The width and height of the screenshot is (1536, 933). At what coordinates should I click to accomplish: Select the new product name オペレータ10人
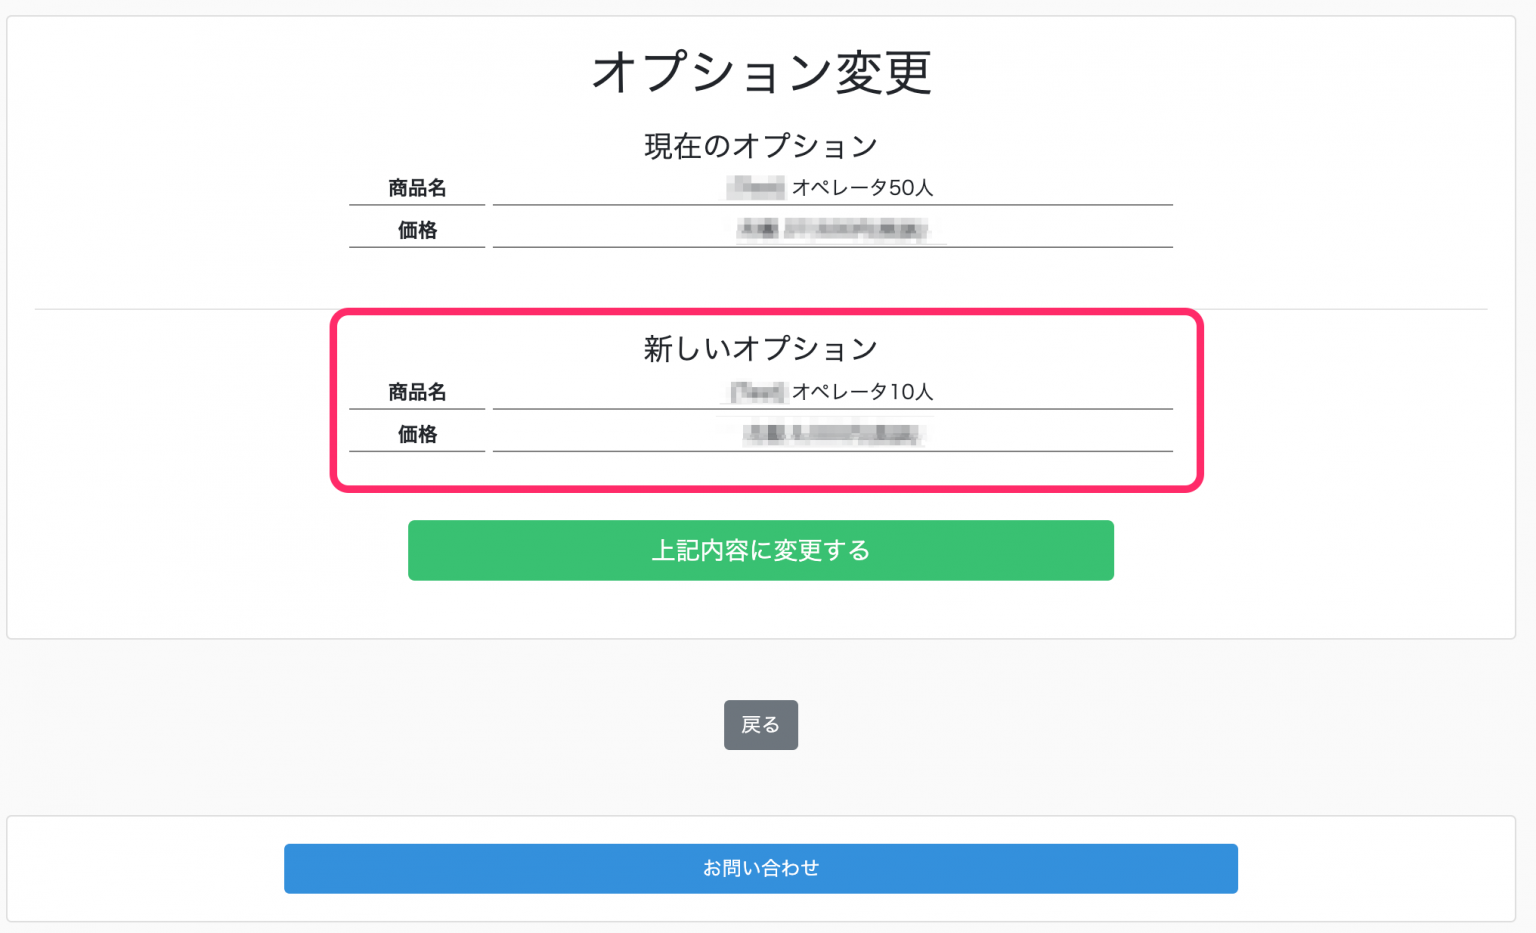pos(862,392)
